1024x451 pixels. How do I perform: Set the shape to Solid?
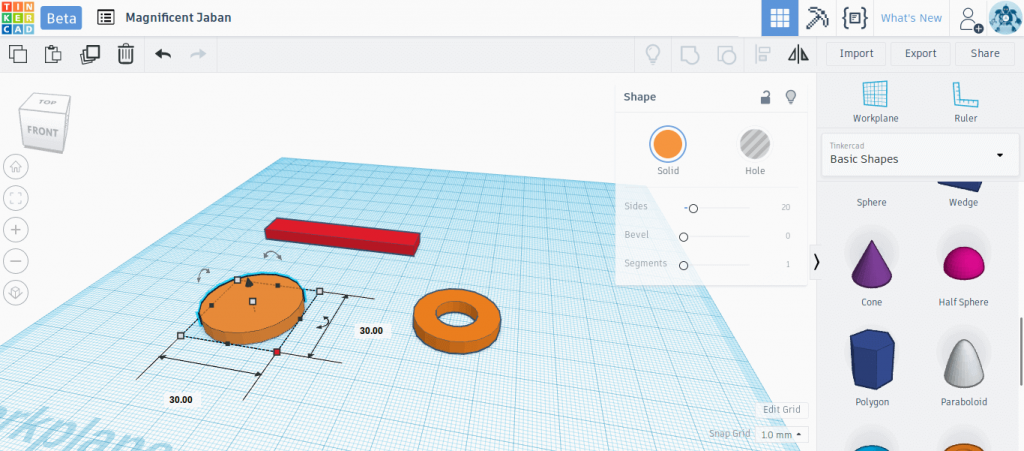tap(667, 151)
